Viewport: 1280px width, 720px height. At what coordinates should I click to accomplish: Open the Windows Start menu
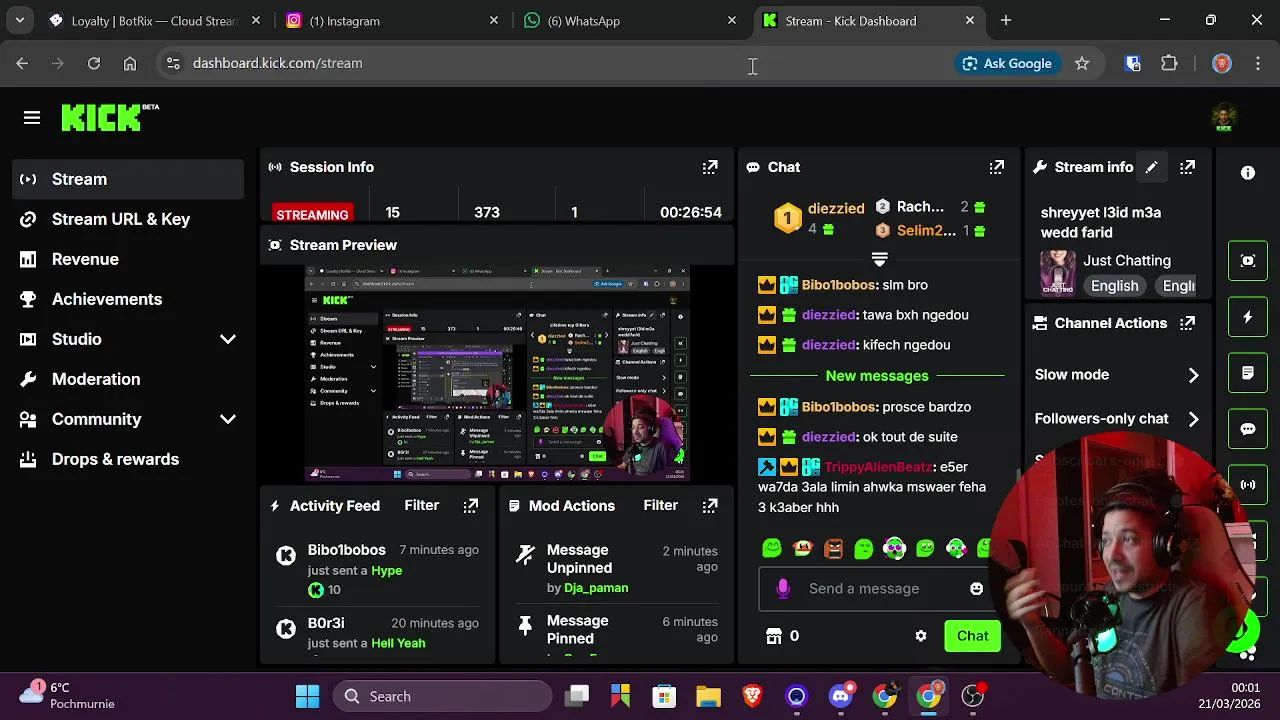tap(307, 696)
